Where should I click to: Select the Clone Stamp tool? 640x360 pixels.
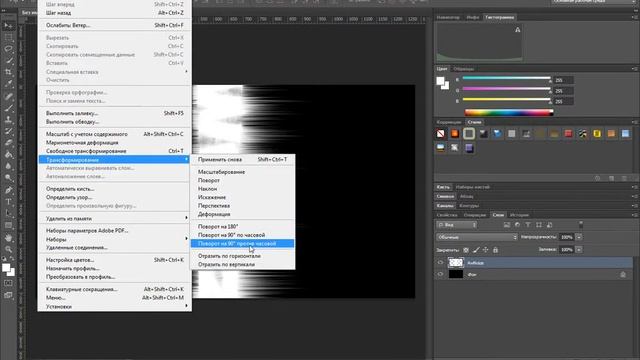click(8, 120)
